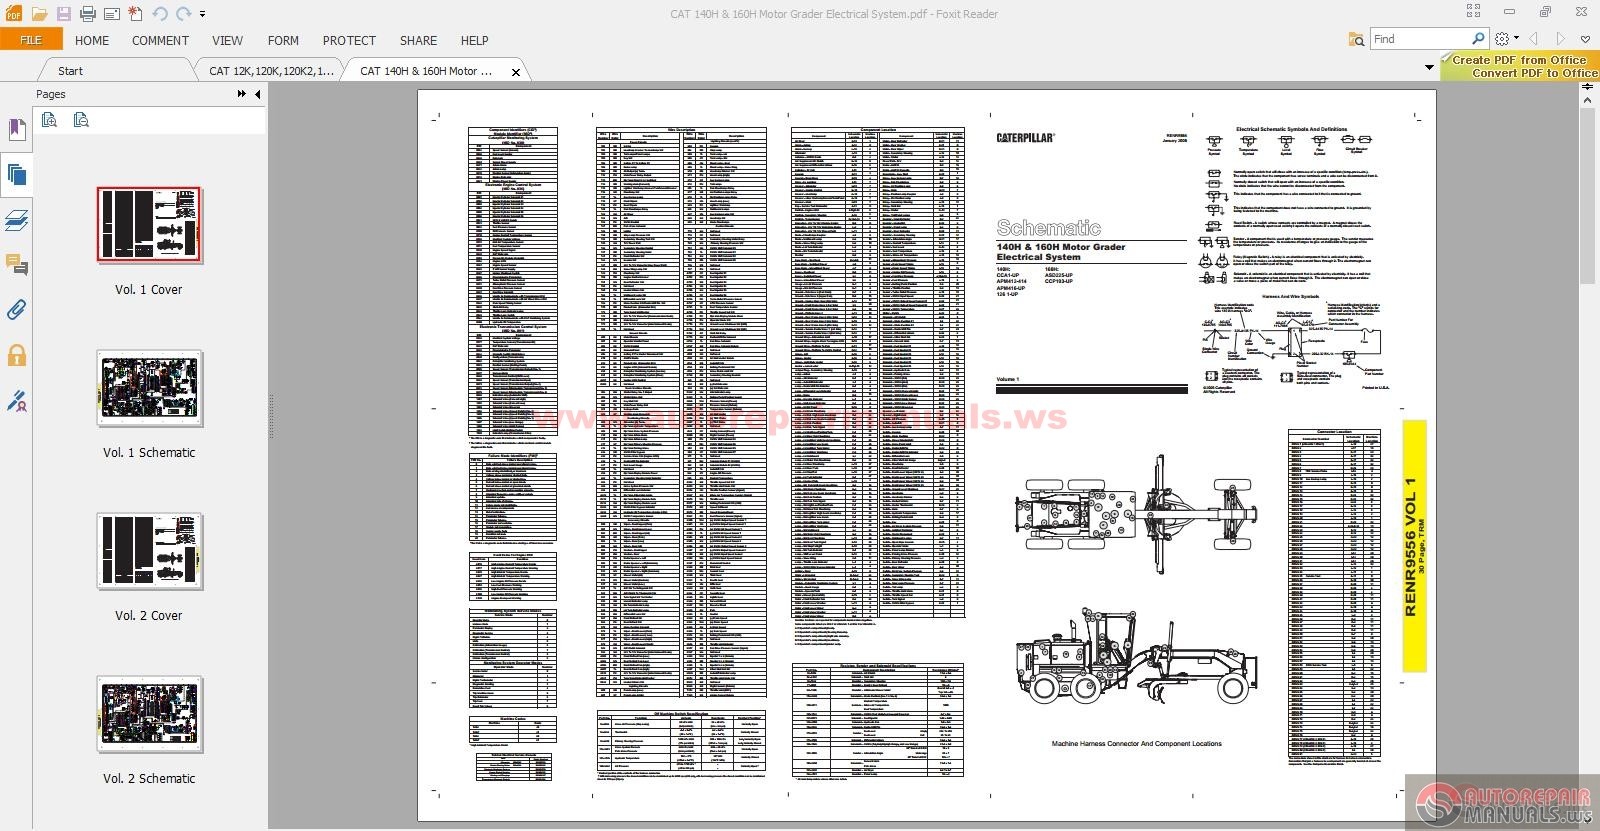Collapse the ribbon with the chevron icon
Viewport: 1600px width, 831px height.
[x=1585, y=39]
